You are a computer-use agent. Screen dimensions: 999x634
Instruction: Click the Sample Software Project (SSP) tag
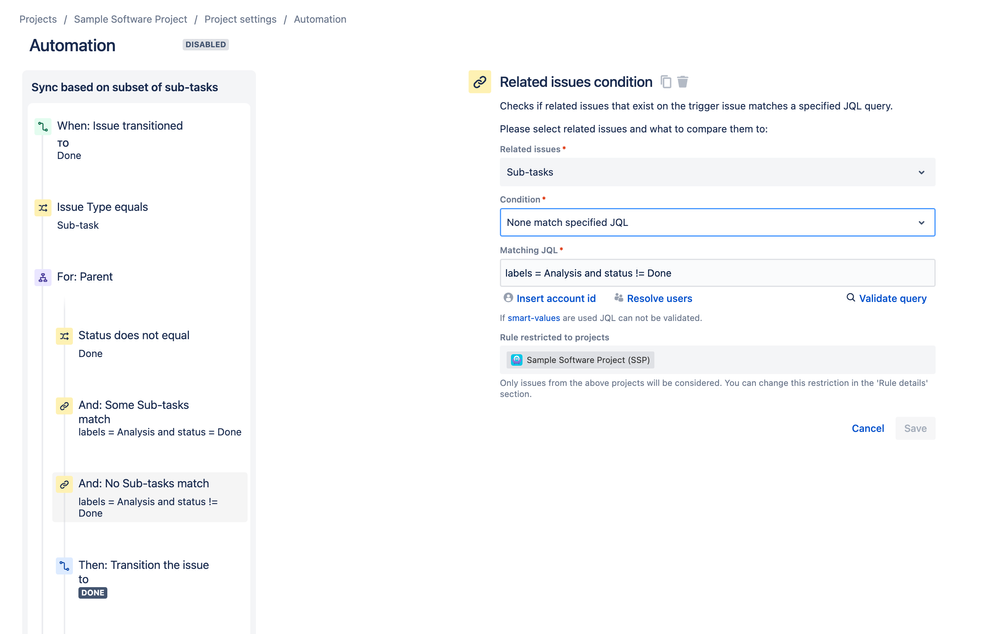click(580, 360)
